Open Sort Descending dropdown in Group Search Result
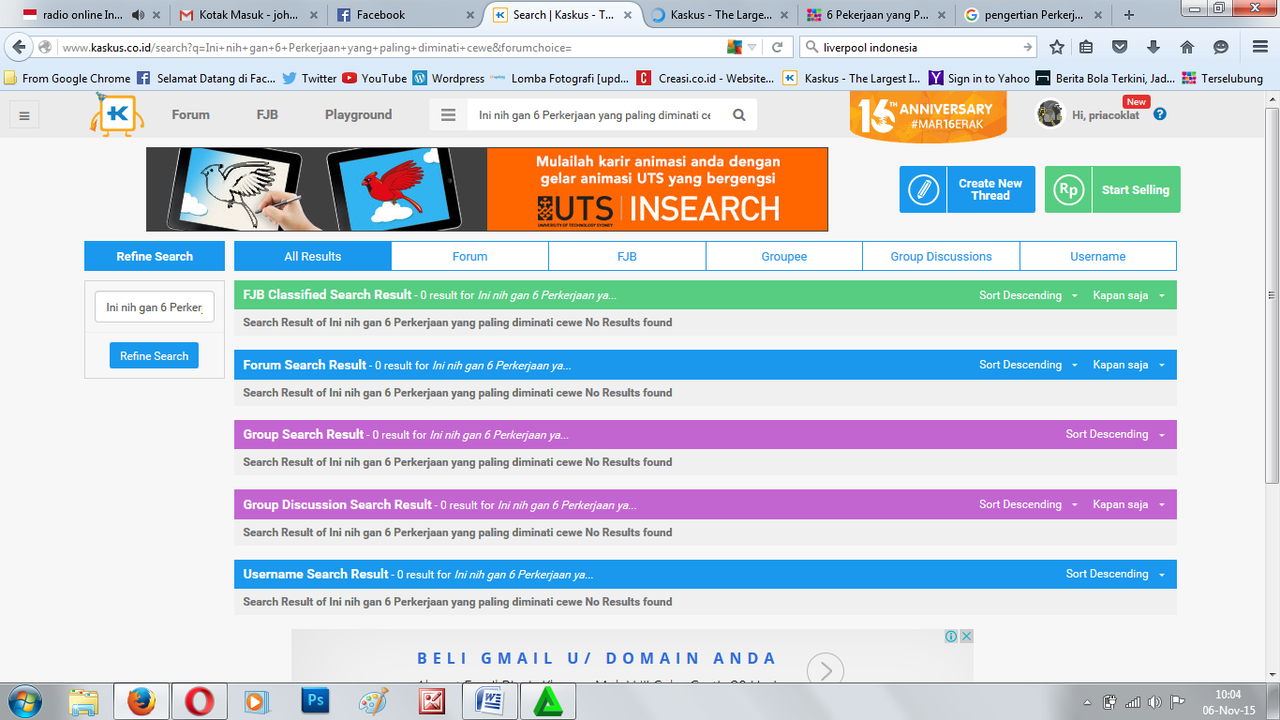This screenshot has width=1280, height=720. coord(1115,434)
